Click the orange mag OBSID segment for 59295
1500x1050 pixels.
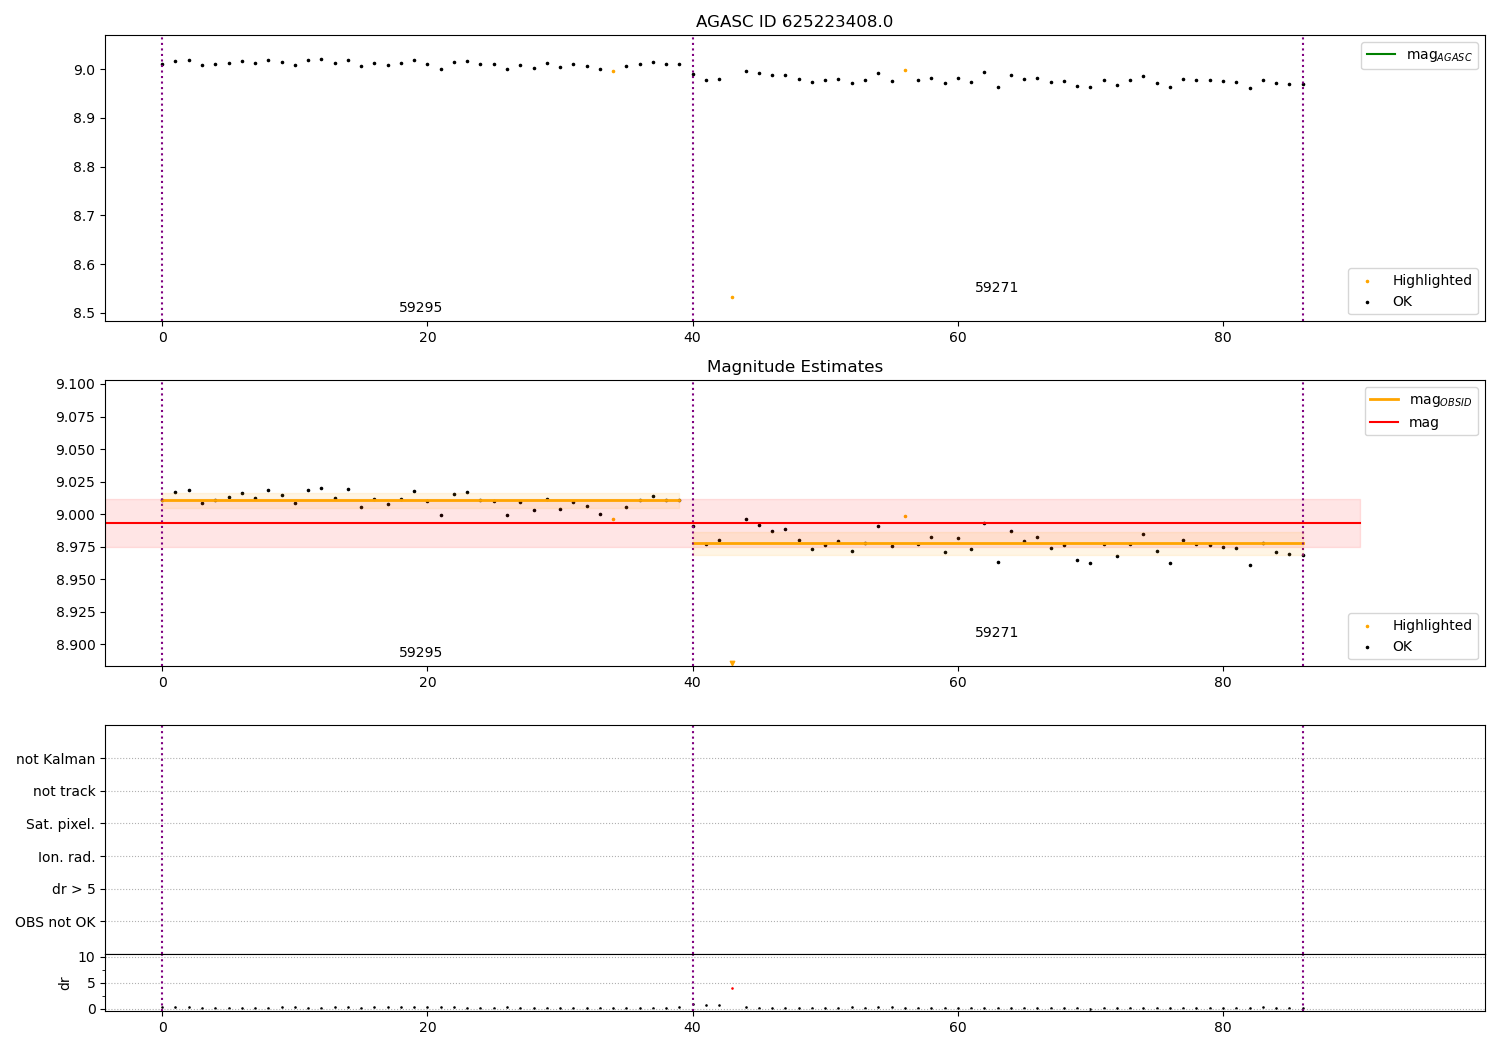[x=421, y=500]
